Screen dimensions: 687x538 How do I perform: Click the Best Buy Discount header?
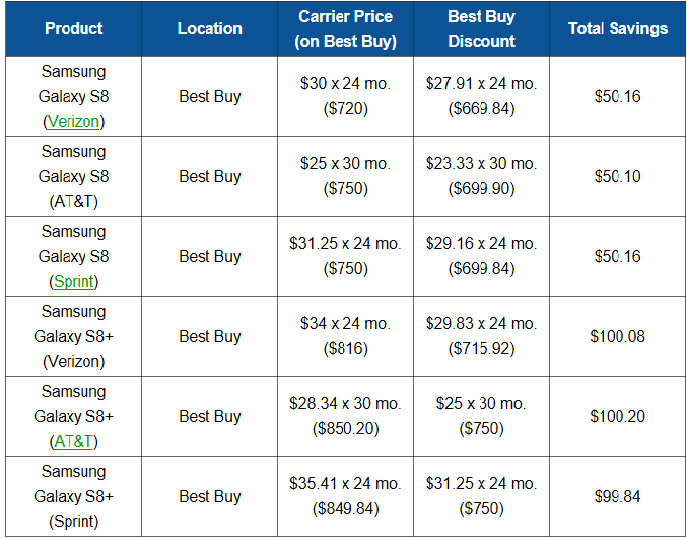point(482,28)
